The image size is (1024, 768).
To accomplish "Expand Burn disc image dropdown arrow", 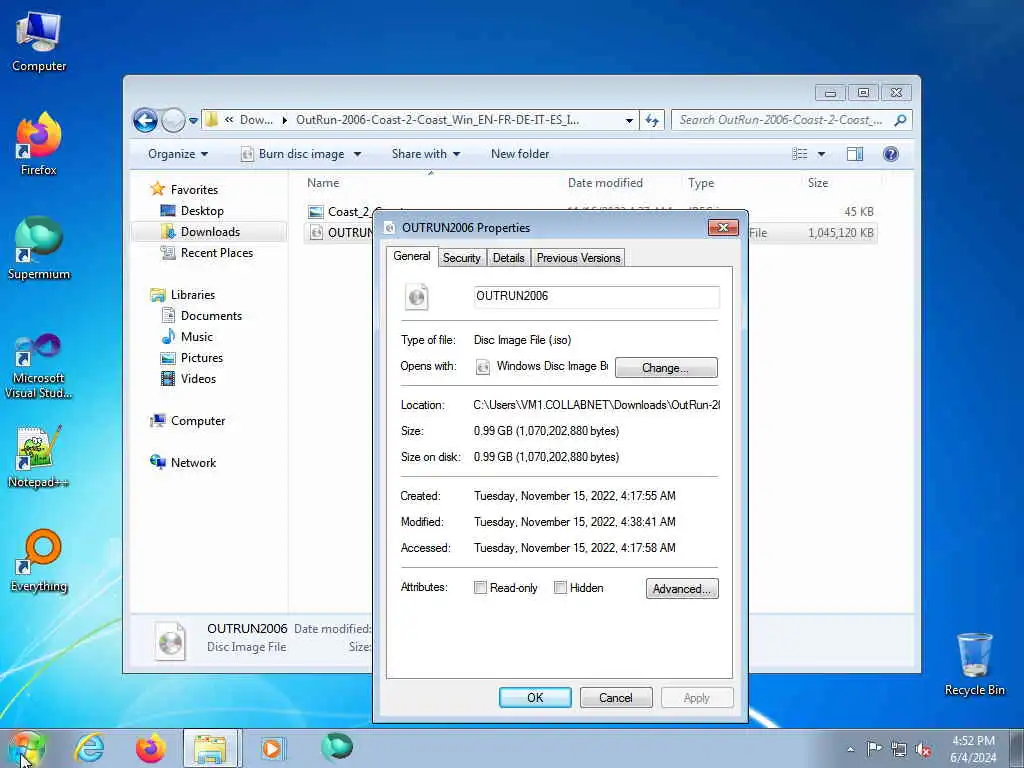I will coord(357,155).
